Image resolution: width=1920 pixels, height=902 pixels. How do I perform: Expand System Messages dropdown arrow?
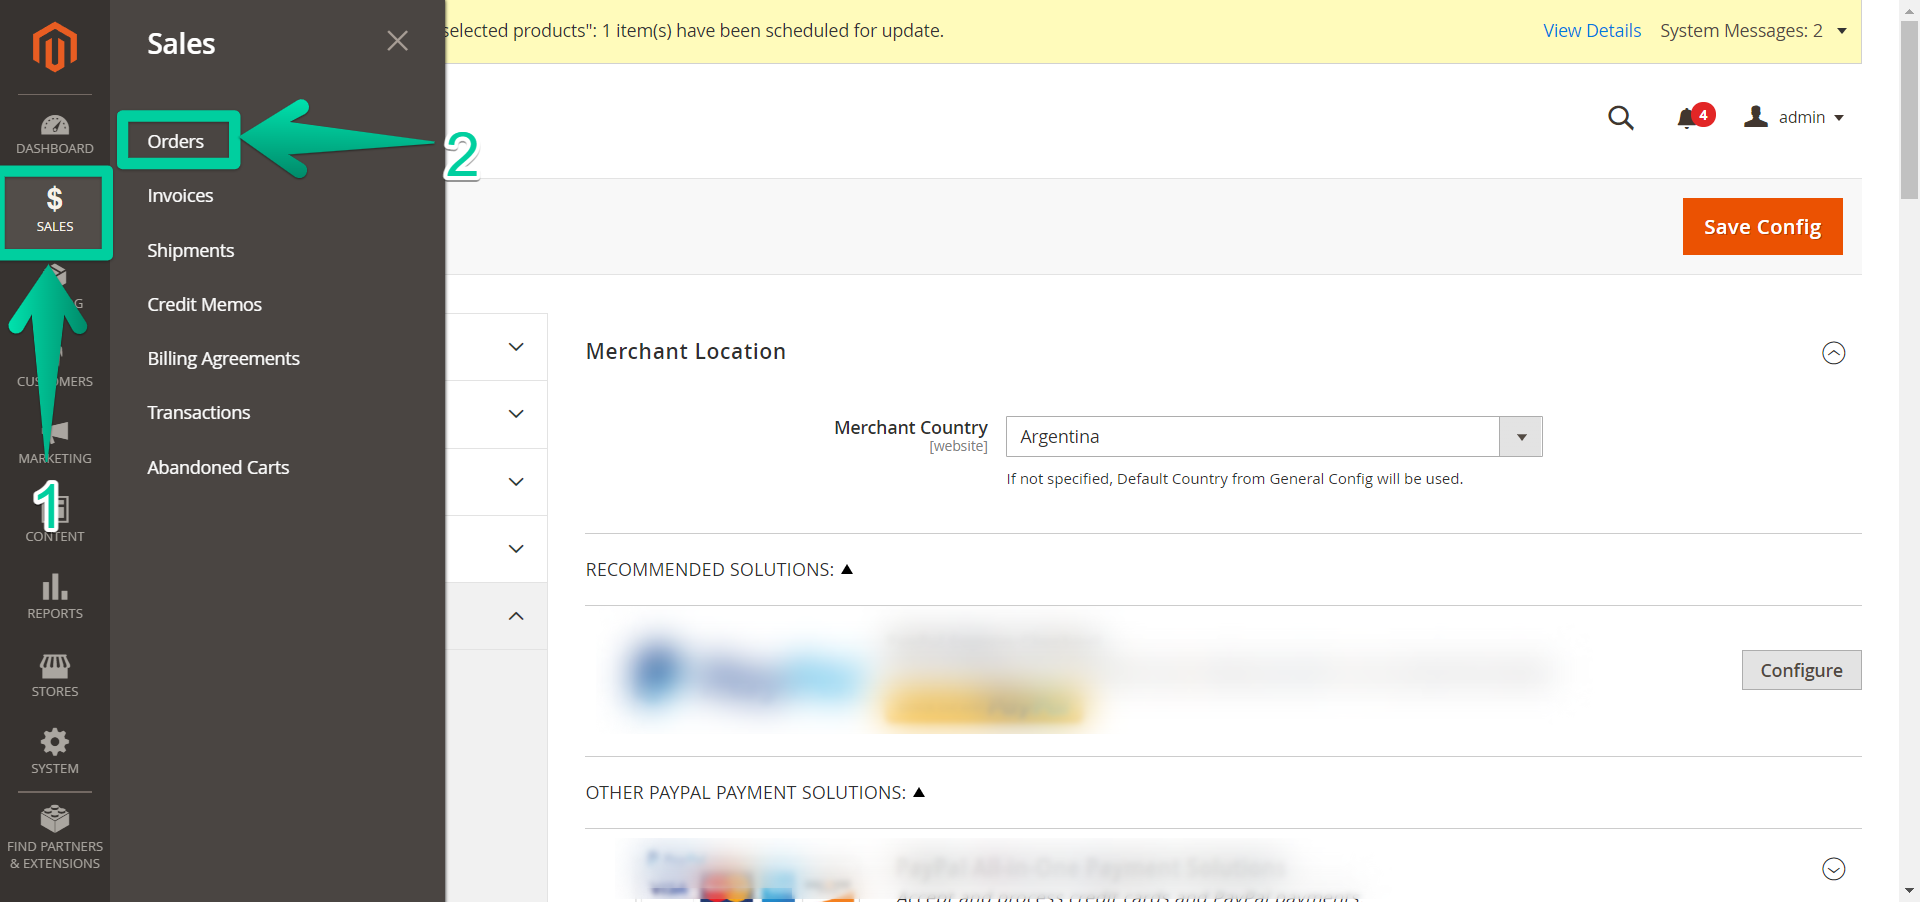[x=1841, y=31]
